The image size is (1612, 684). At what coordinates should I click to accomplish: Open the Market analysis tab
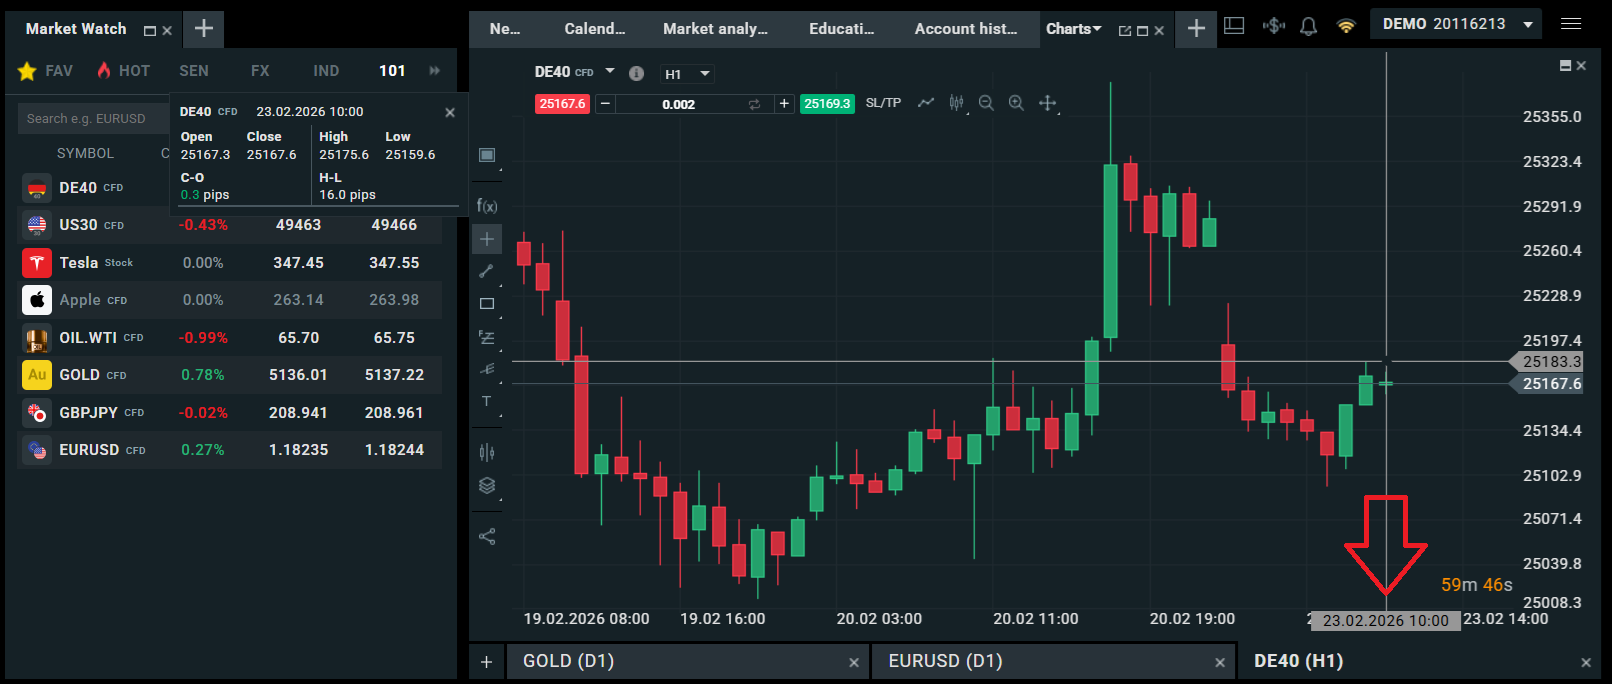716,29
